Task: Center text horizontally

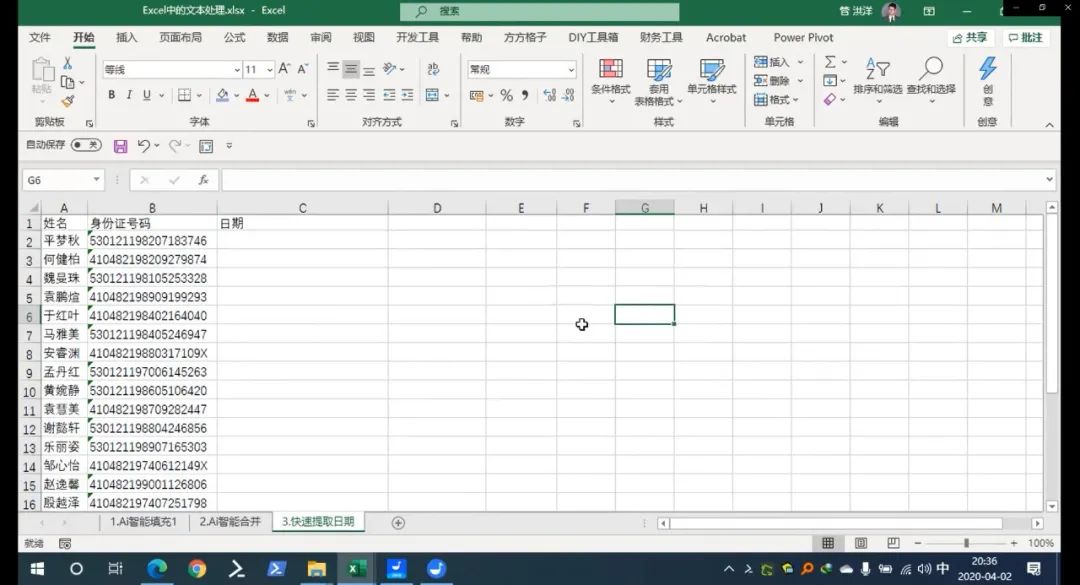Action: click(x=351, y=95)
